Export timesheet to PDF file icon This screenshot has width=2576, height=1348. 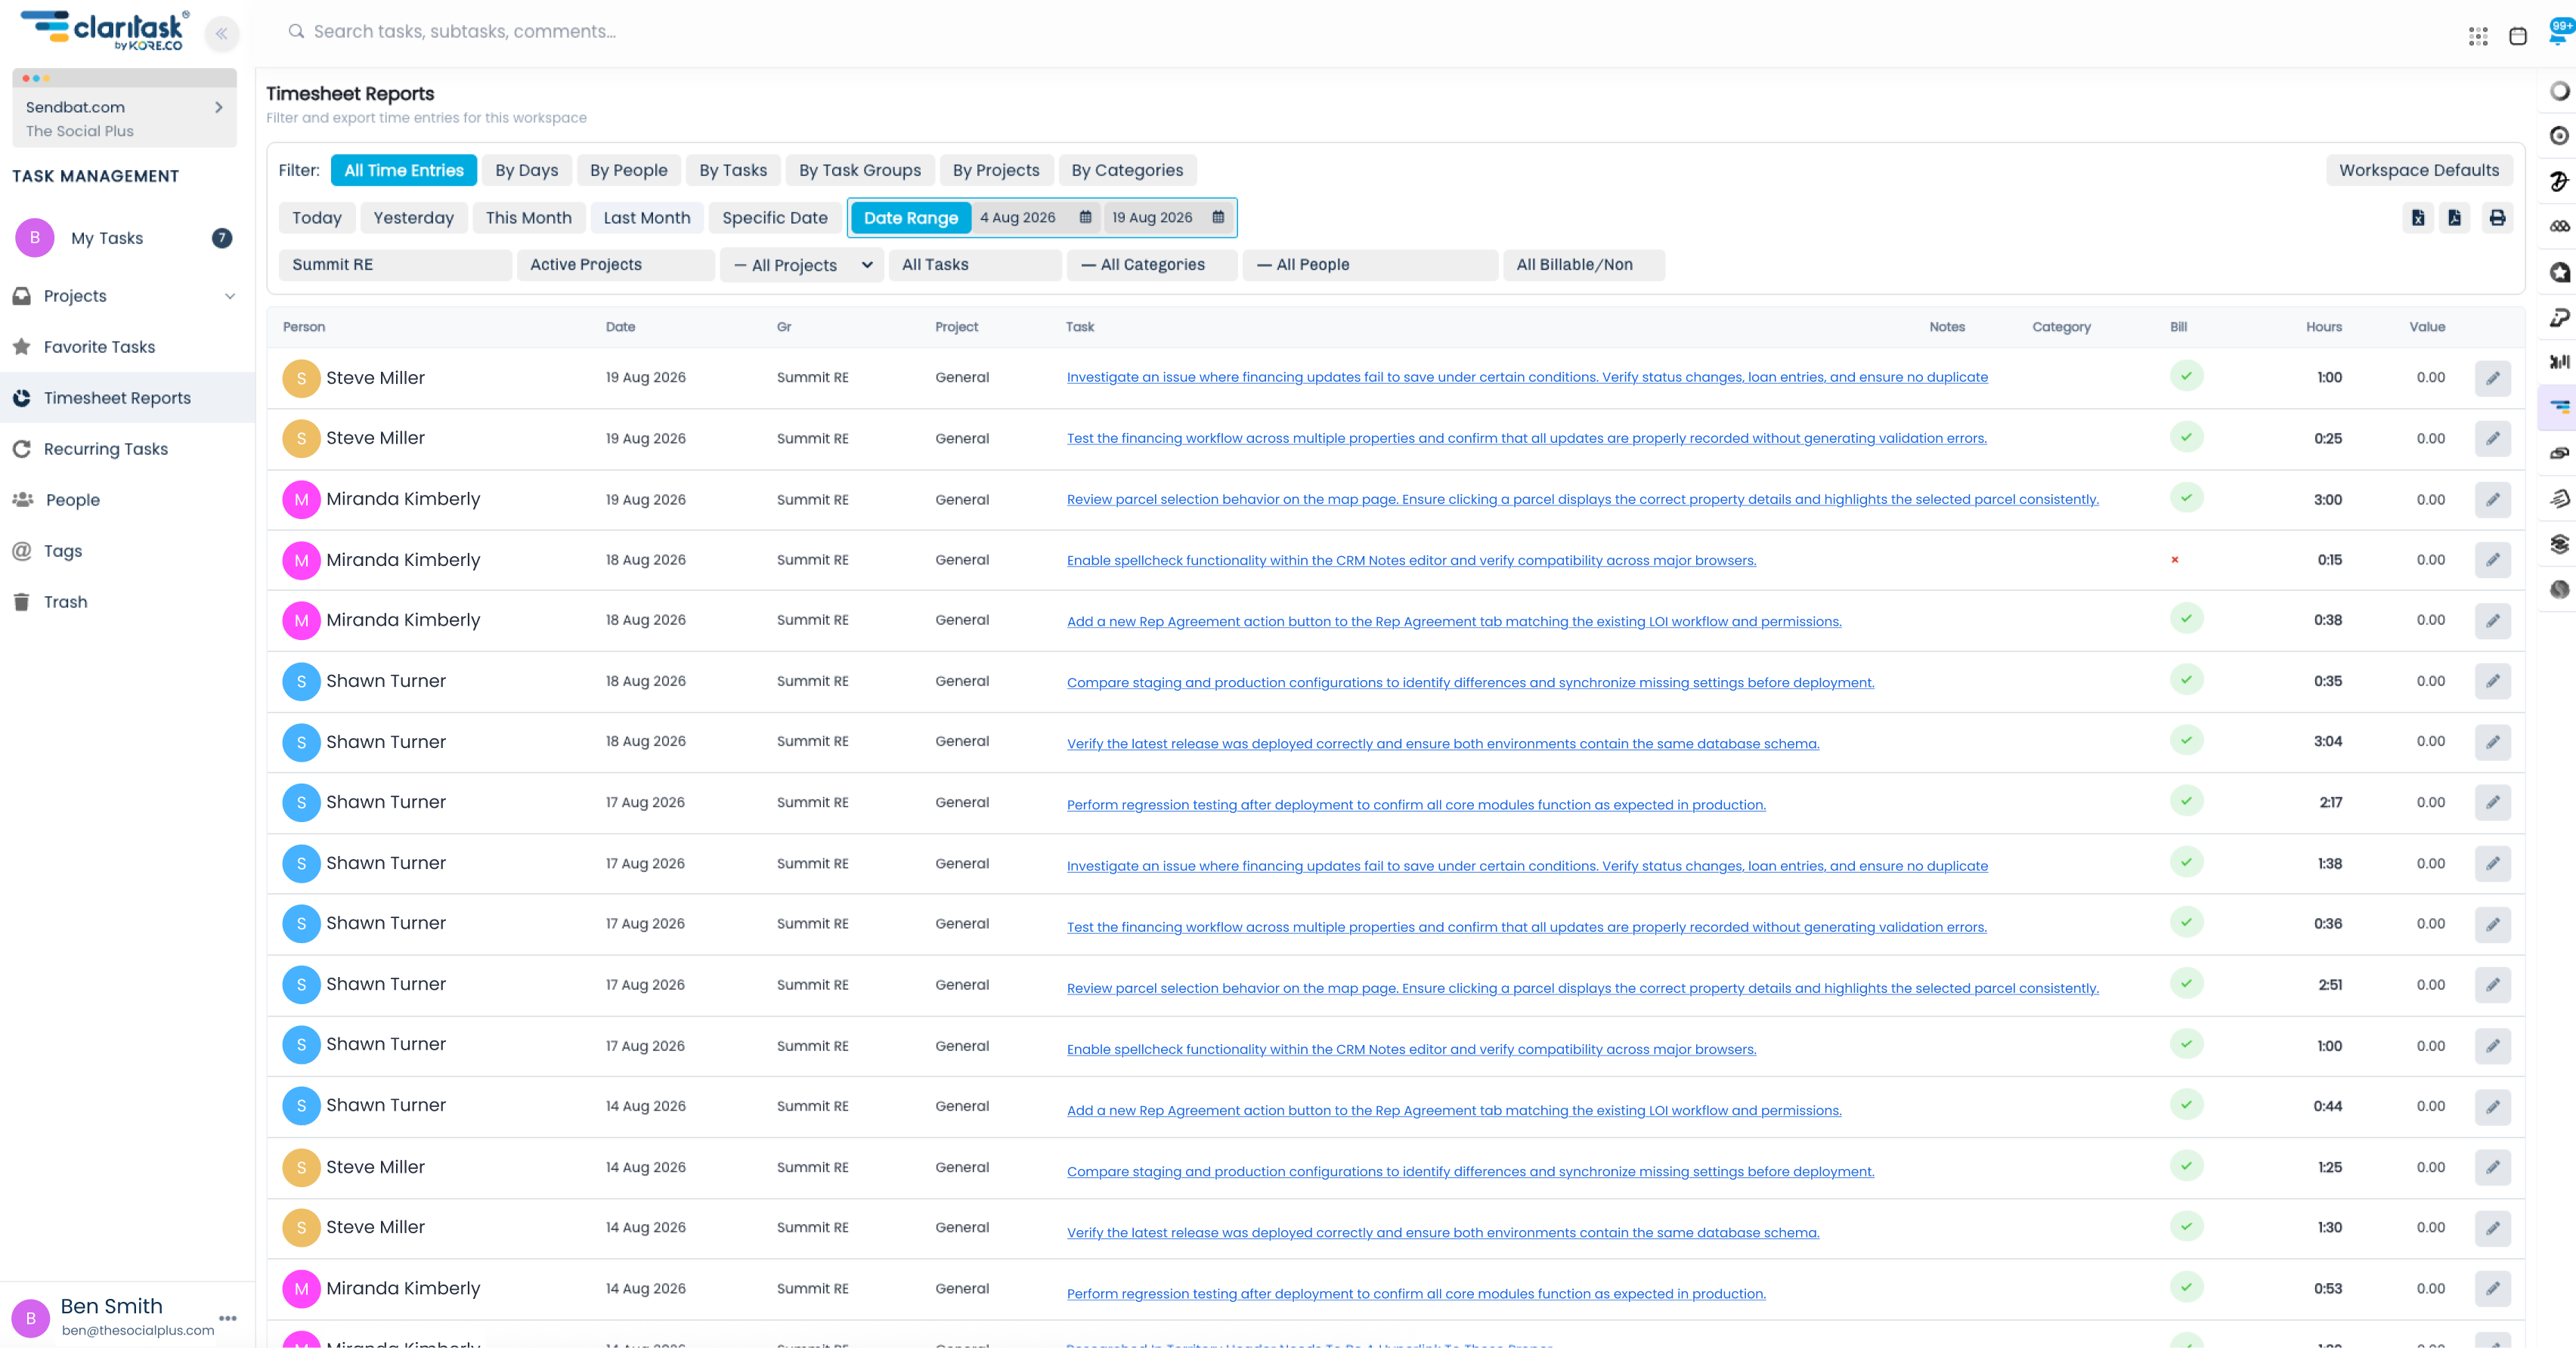tap(2455, 217)
